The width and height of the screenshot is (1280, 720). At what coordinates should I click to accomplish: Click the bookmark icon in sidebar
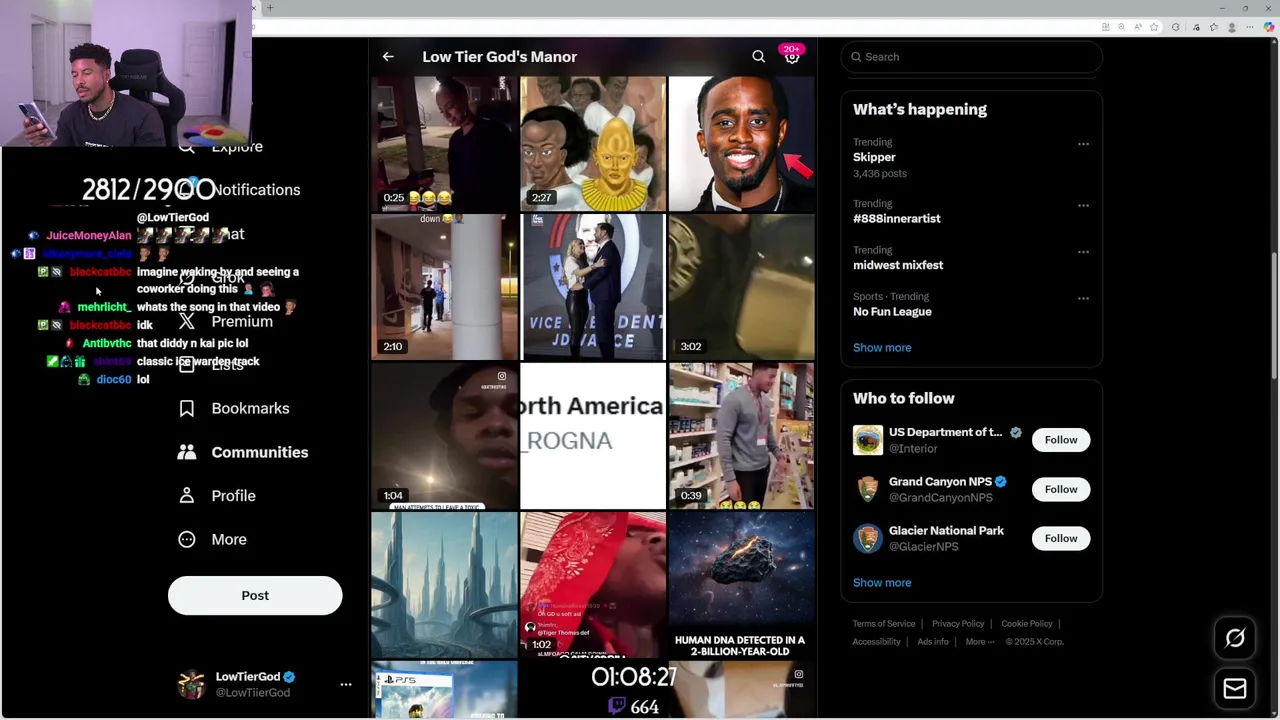coord(187,408)
